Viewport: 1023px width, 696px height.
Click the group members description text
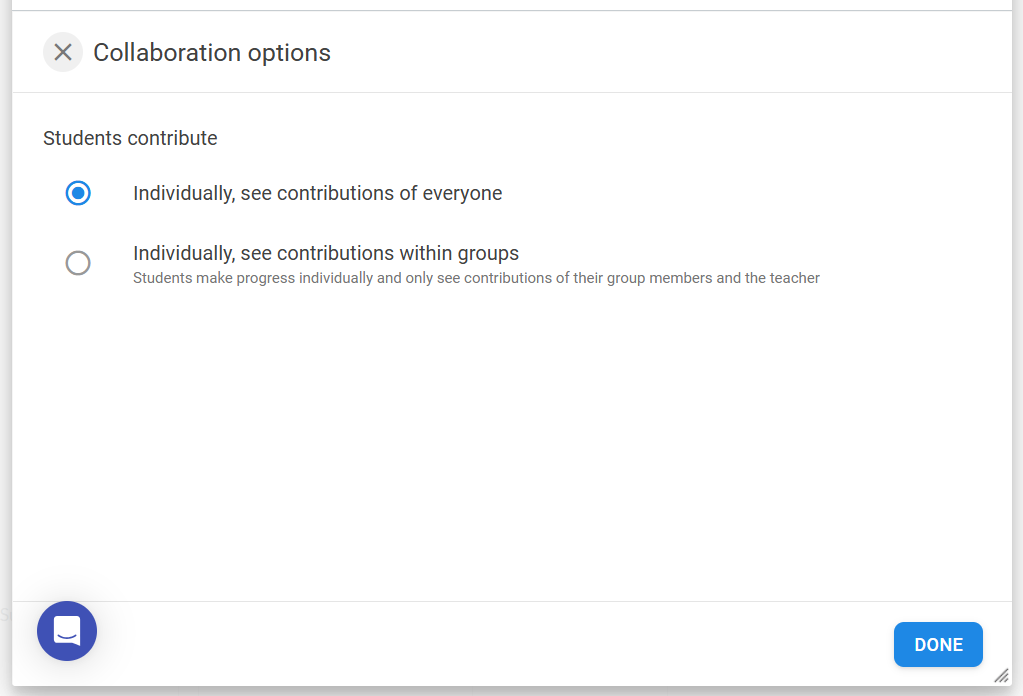click(476, 278)
